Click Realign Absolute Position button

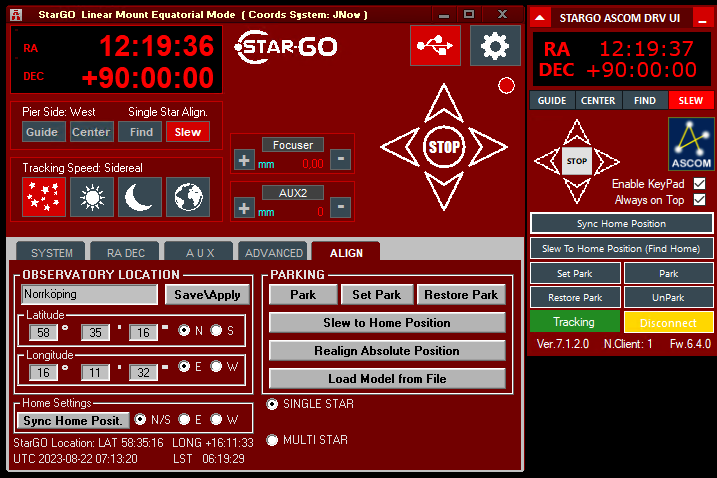pyautogui.click(x=387, y=350)
